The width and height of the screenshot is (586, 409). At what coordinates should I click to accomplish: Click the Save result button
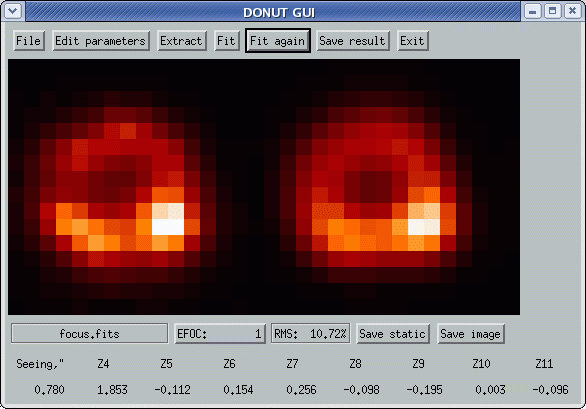352,41
